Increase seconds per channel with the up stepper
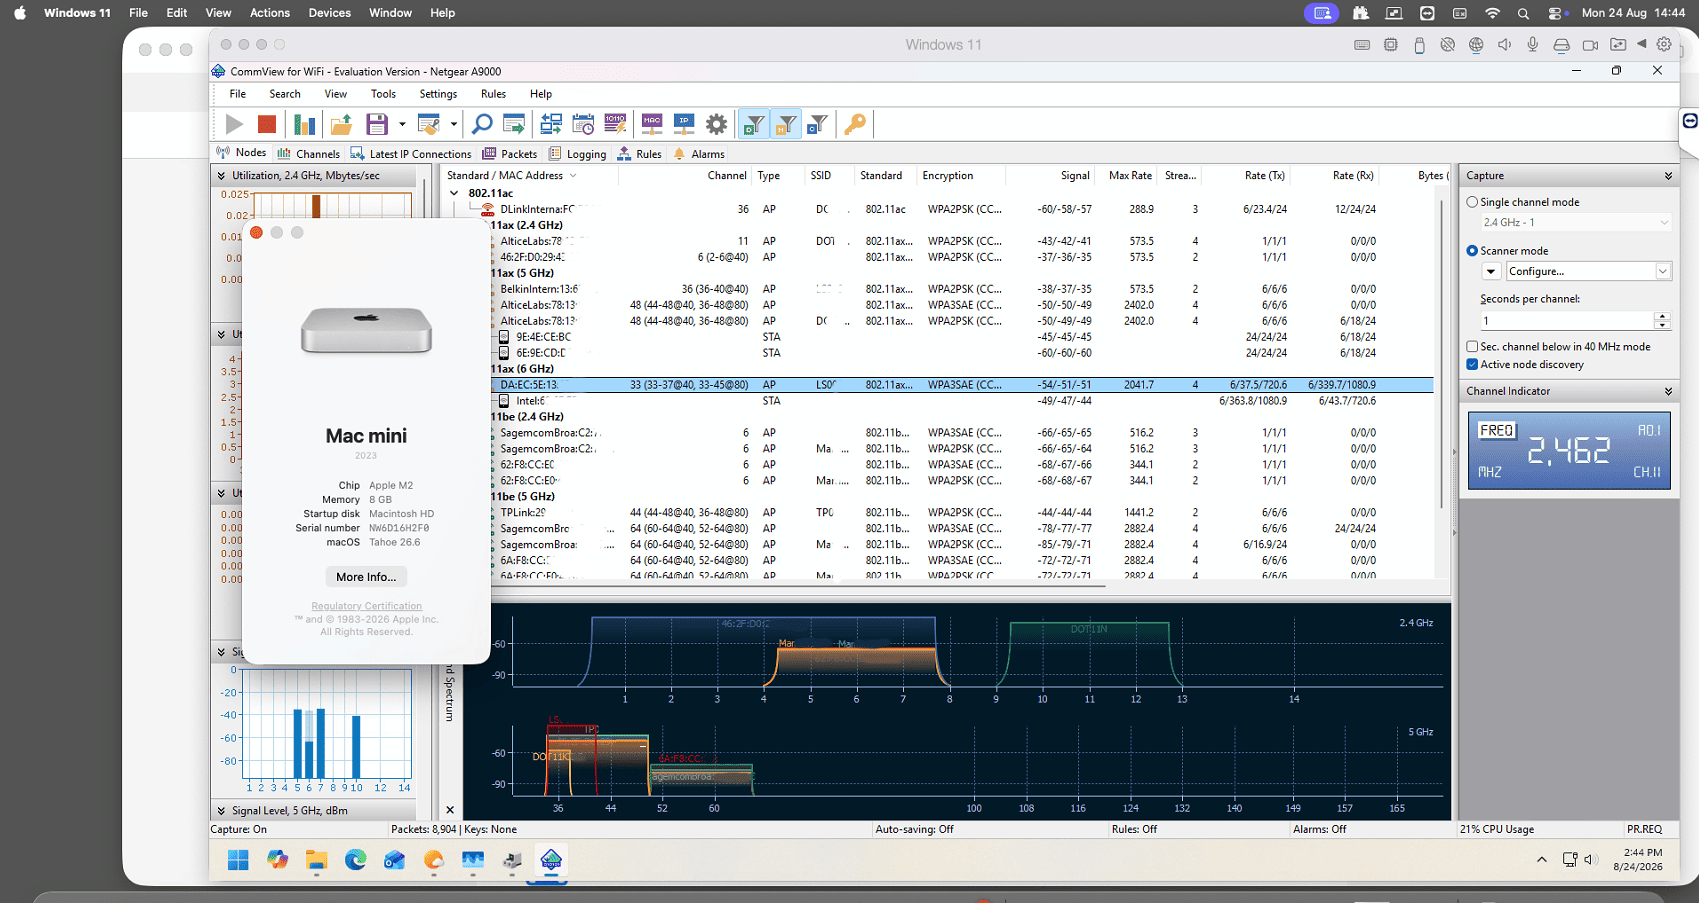The image size is (1699, 903). click(x=1662, y=316)
